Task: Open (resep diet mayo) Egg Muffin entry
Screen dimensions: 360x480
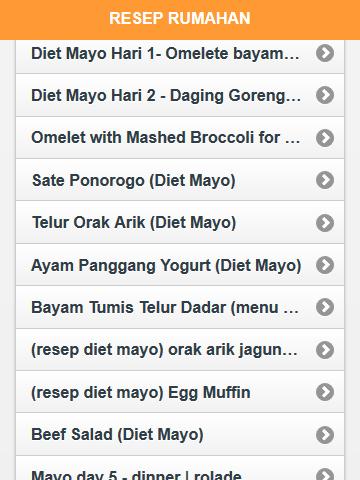Action: pos(180,392)
